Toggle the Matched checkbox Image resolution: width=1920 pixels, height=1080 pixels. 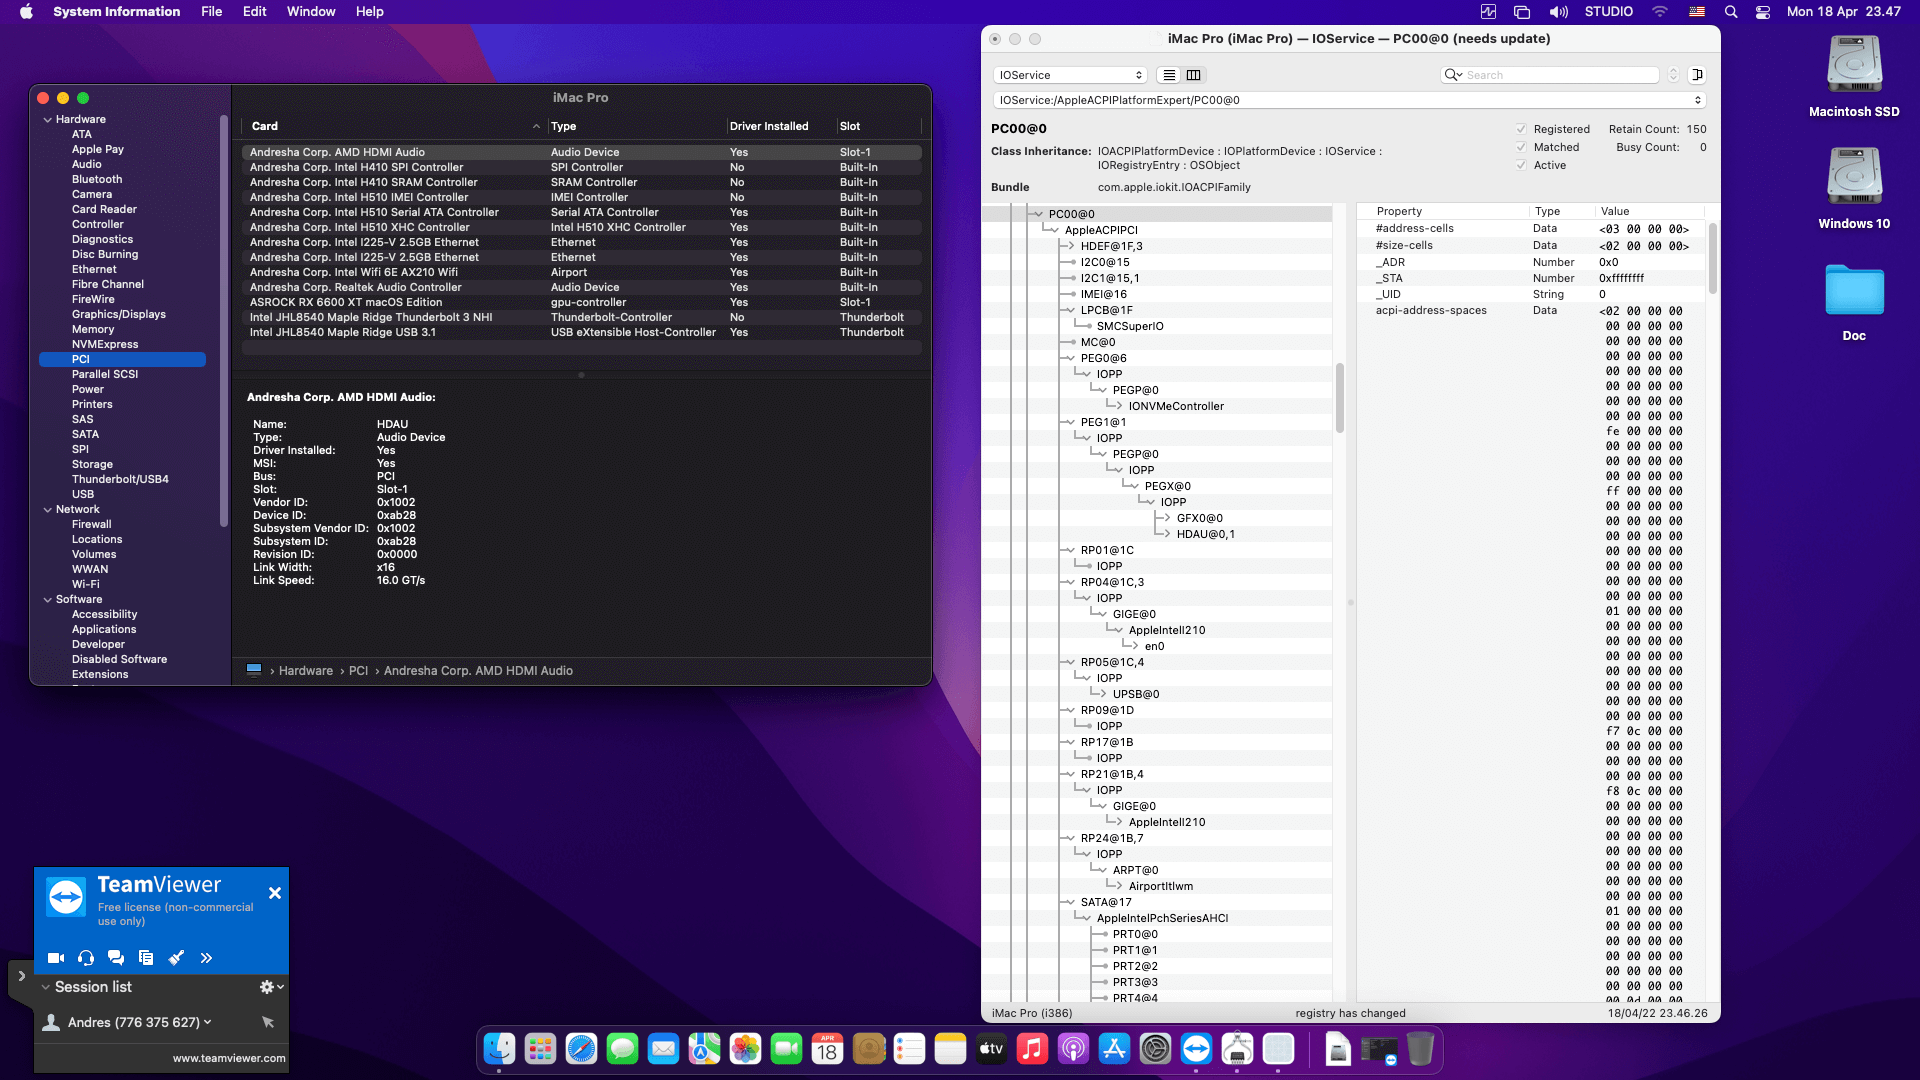(x=1521, y=147)
